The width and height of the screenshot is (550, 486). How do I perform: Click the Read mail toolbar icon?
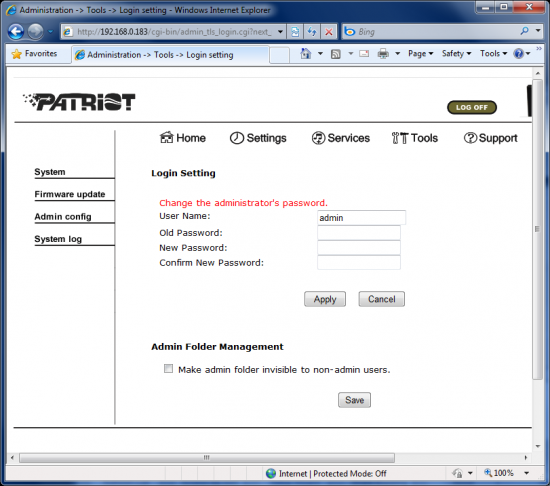click(364, 54)
